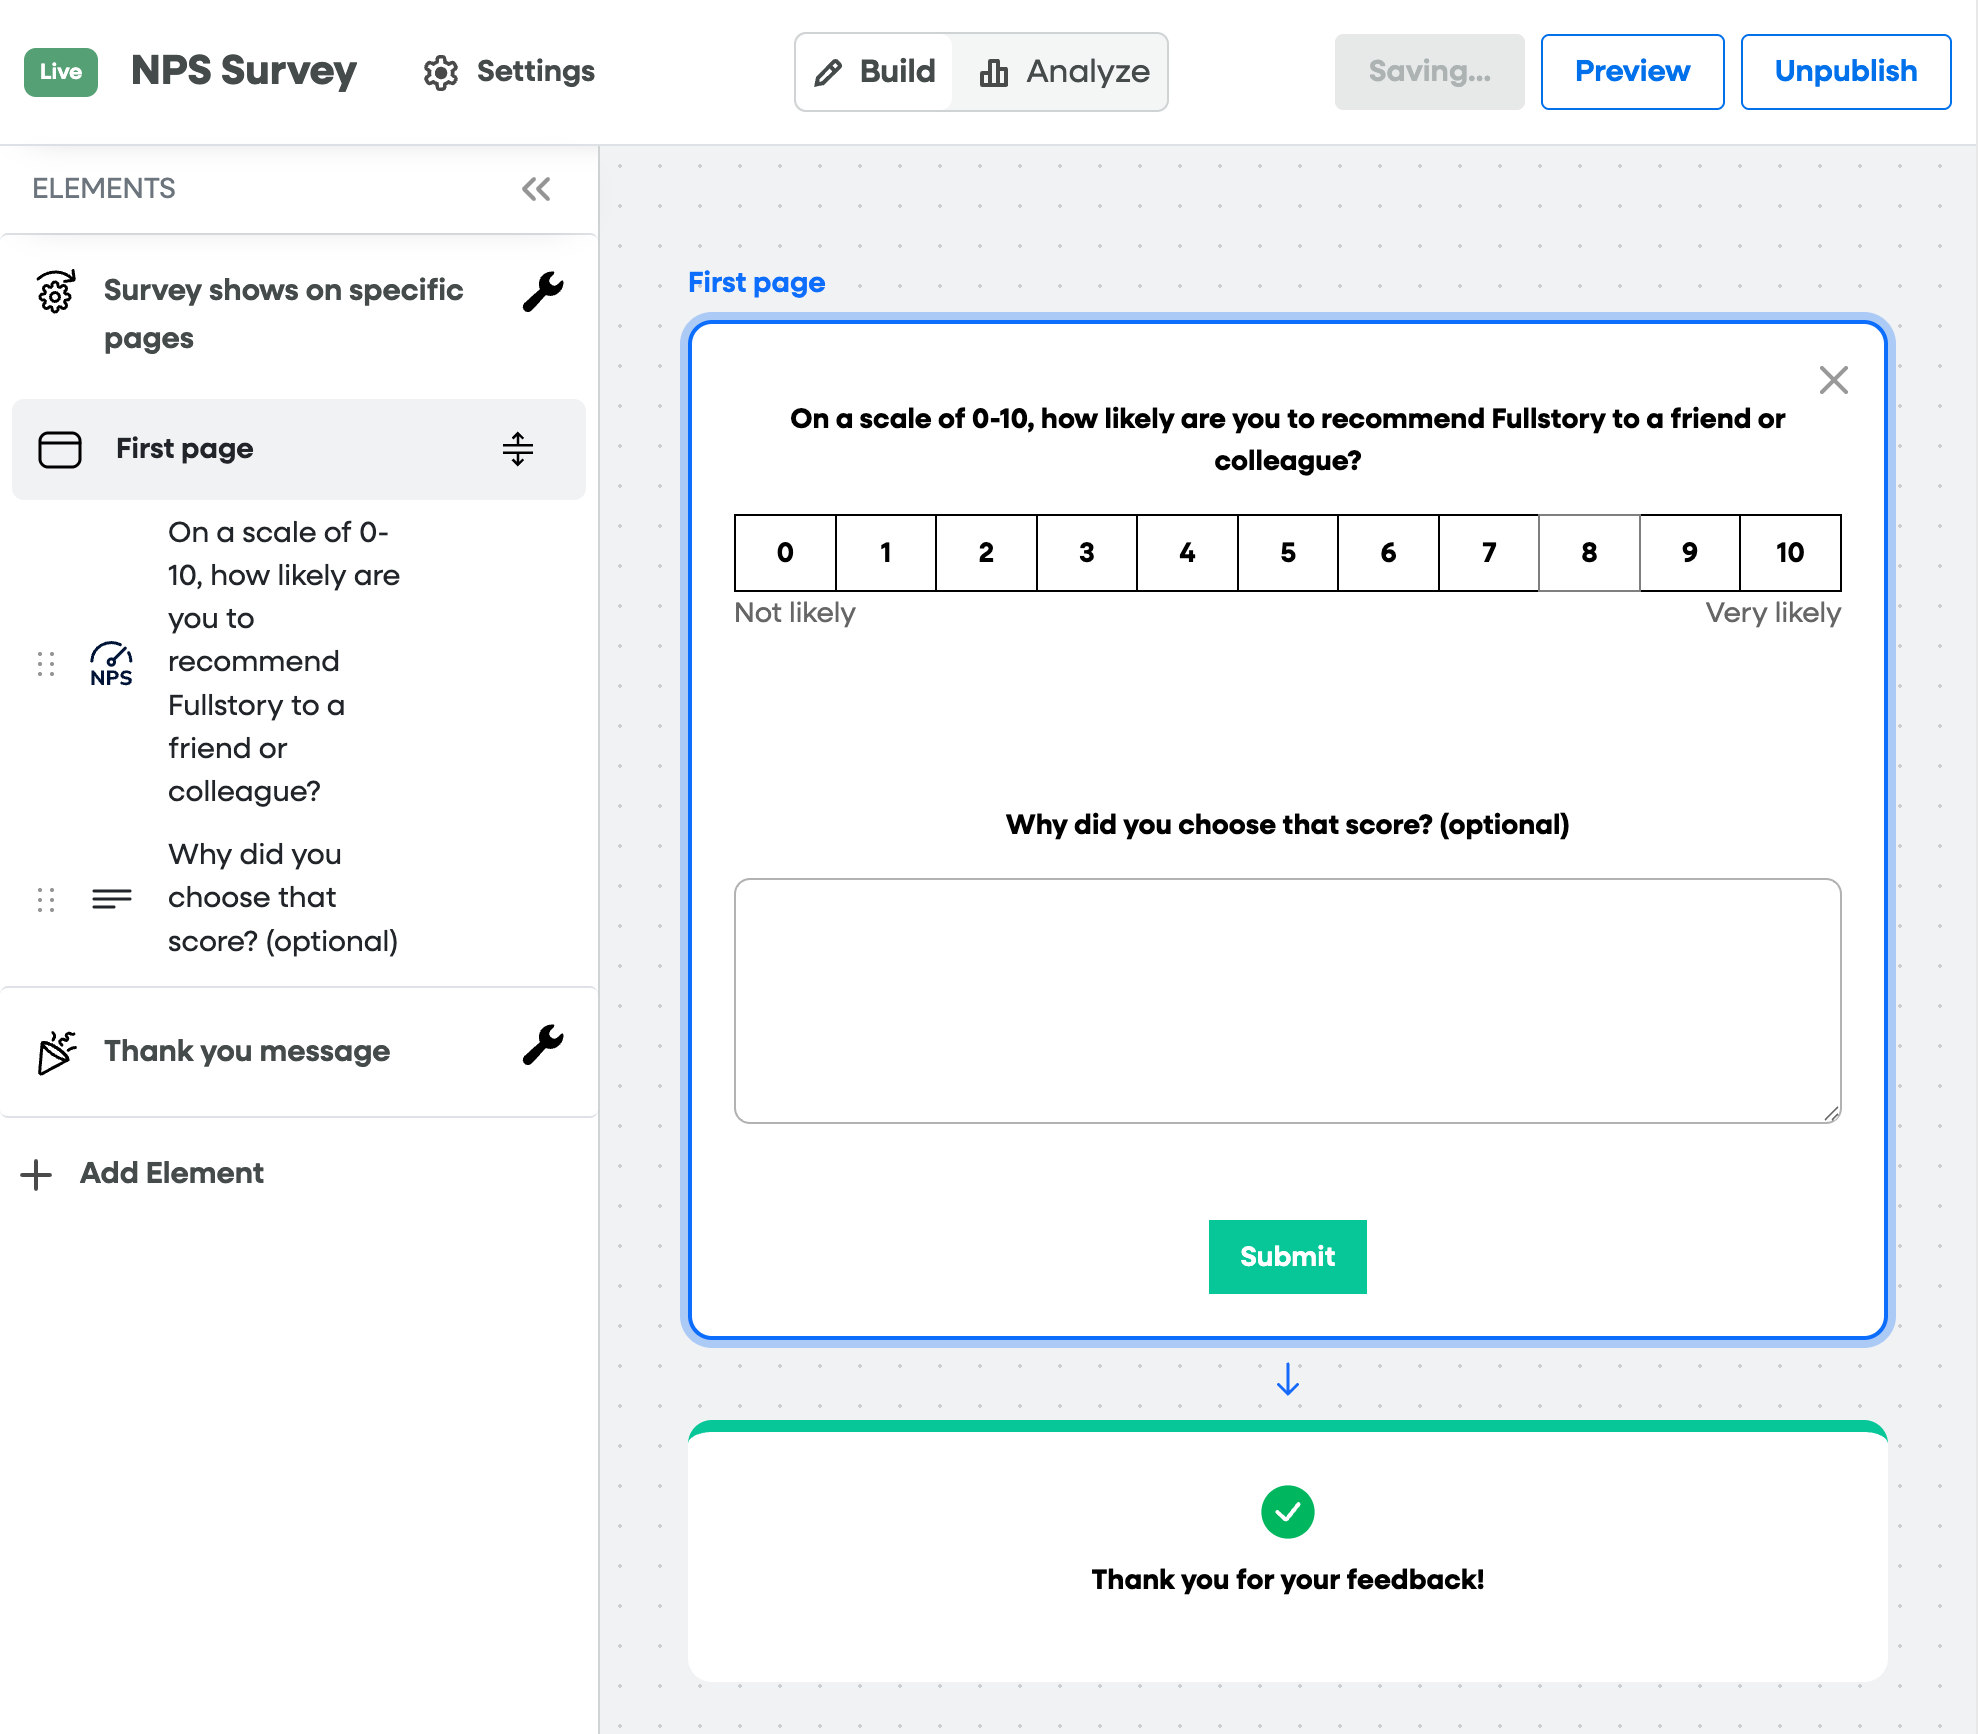Viewport: 1978px width, 1734px height.
Task: Click the Thank you message wrench icon
Action: (543, 1046)
